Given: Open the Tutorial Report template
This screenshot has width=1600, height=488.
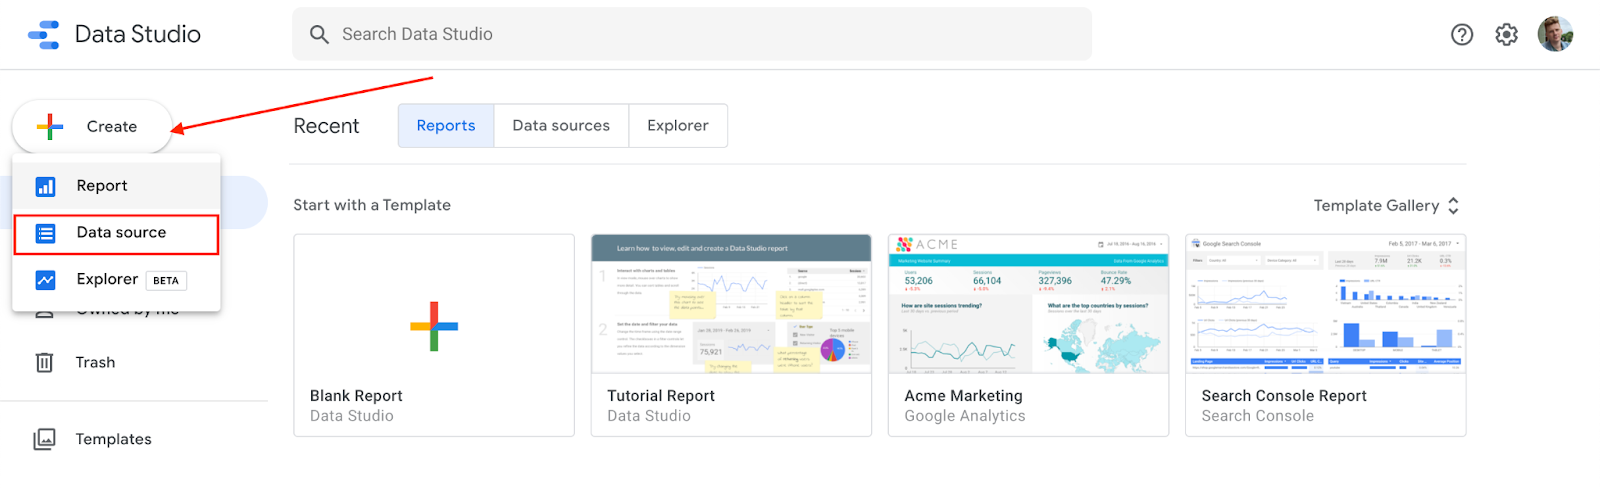Looking at the screenshot, I should pyautogui.click(x=731, y=335).
